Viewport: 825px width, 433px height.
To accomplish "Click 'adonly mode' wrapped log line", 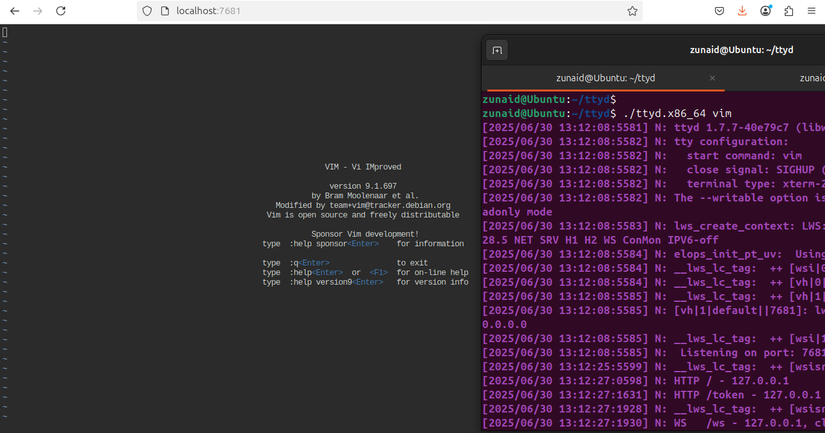I will point(517,212).
